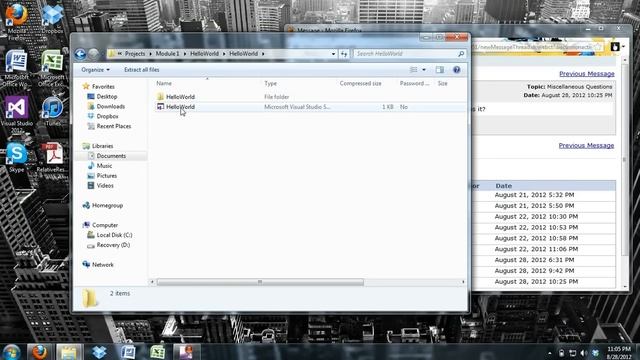Open volume control in system tray

click(584, 353)
